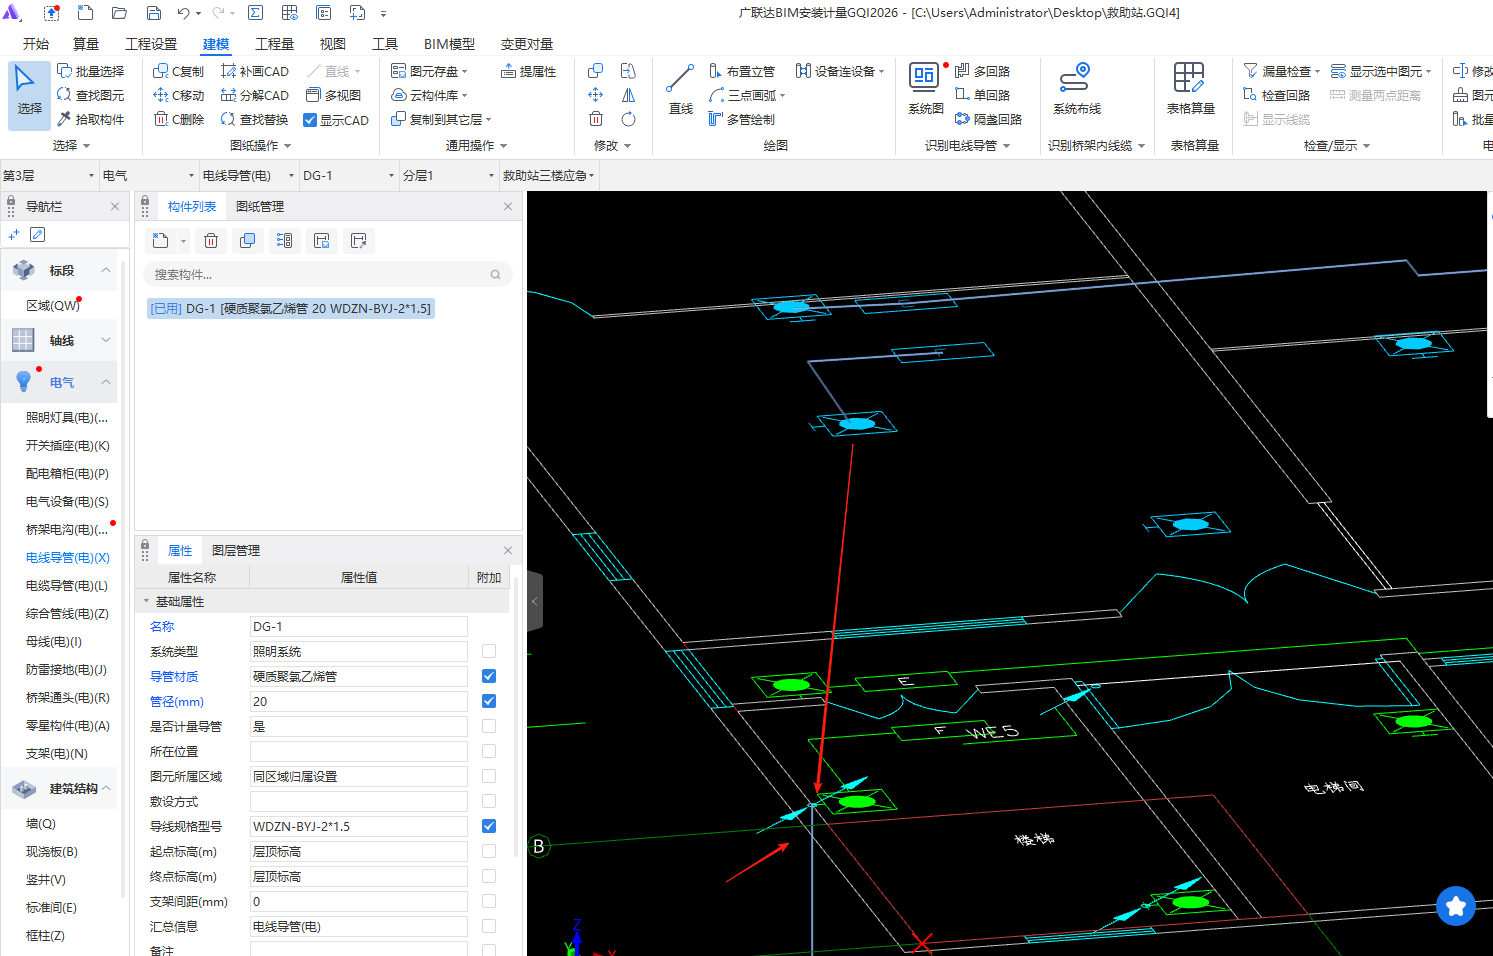Click the C复制 copy icon
Viewport: 1493px width, 956px height.
(x=160, y=71)
